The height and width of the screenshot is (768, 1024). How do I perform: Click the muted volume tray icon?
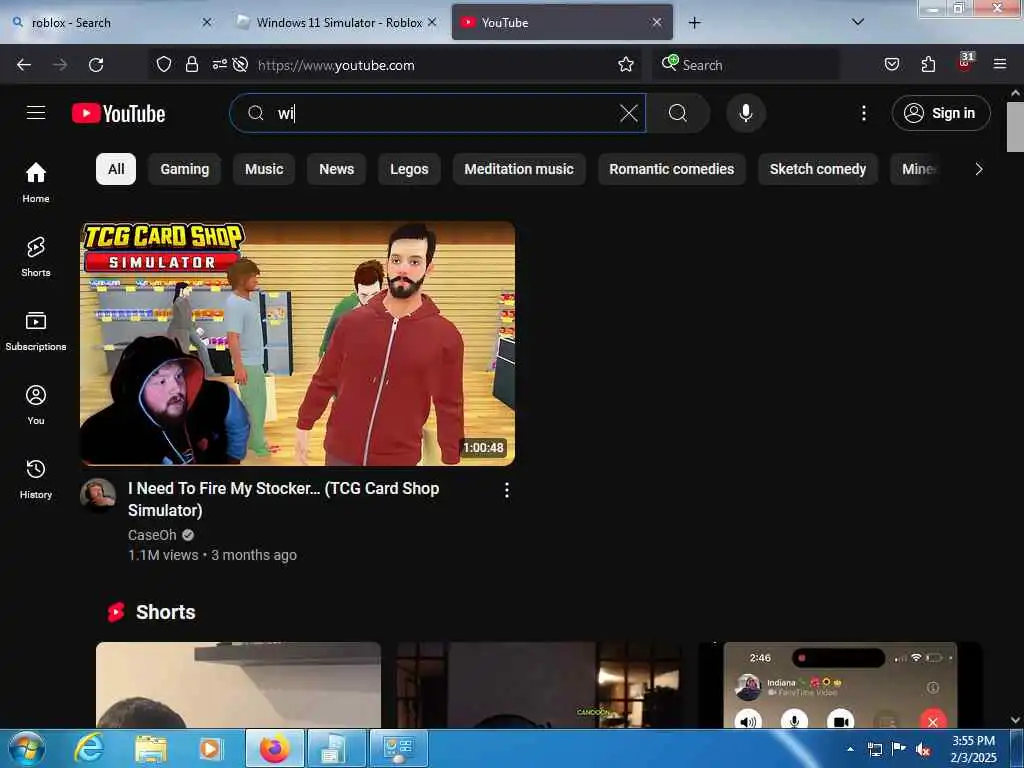point(923,749)
